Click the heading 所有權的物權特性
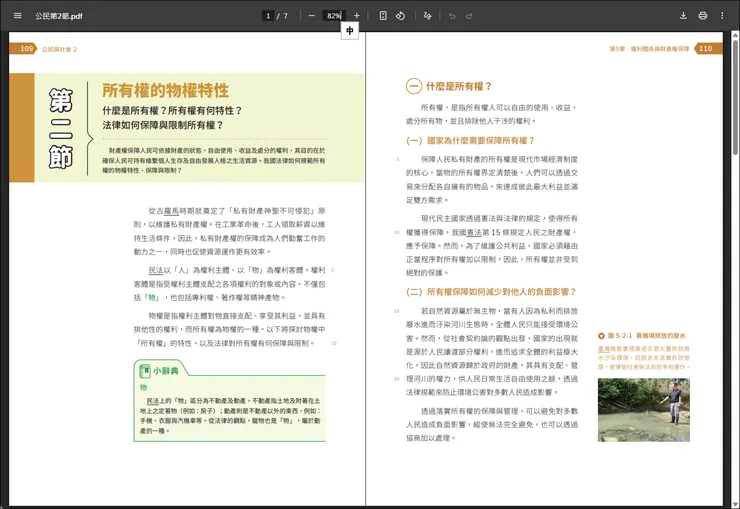The image size is (740, 509). [166, 90]
